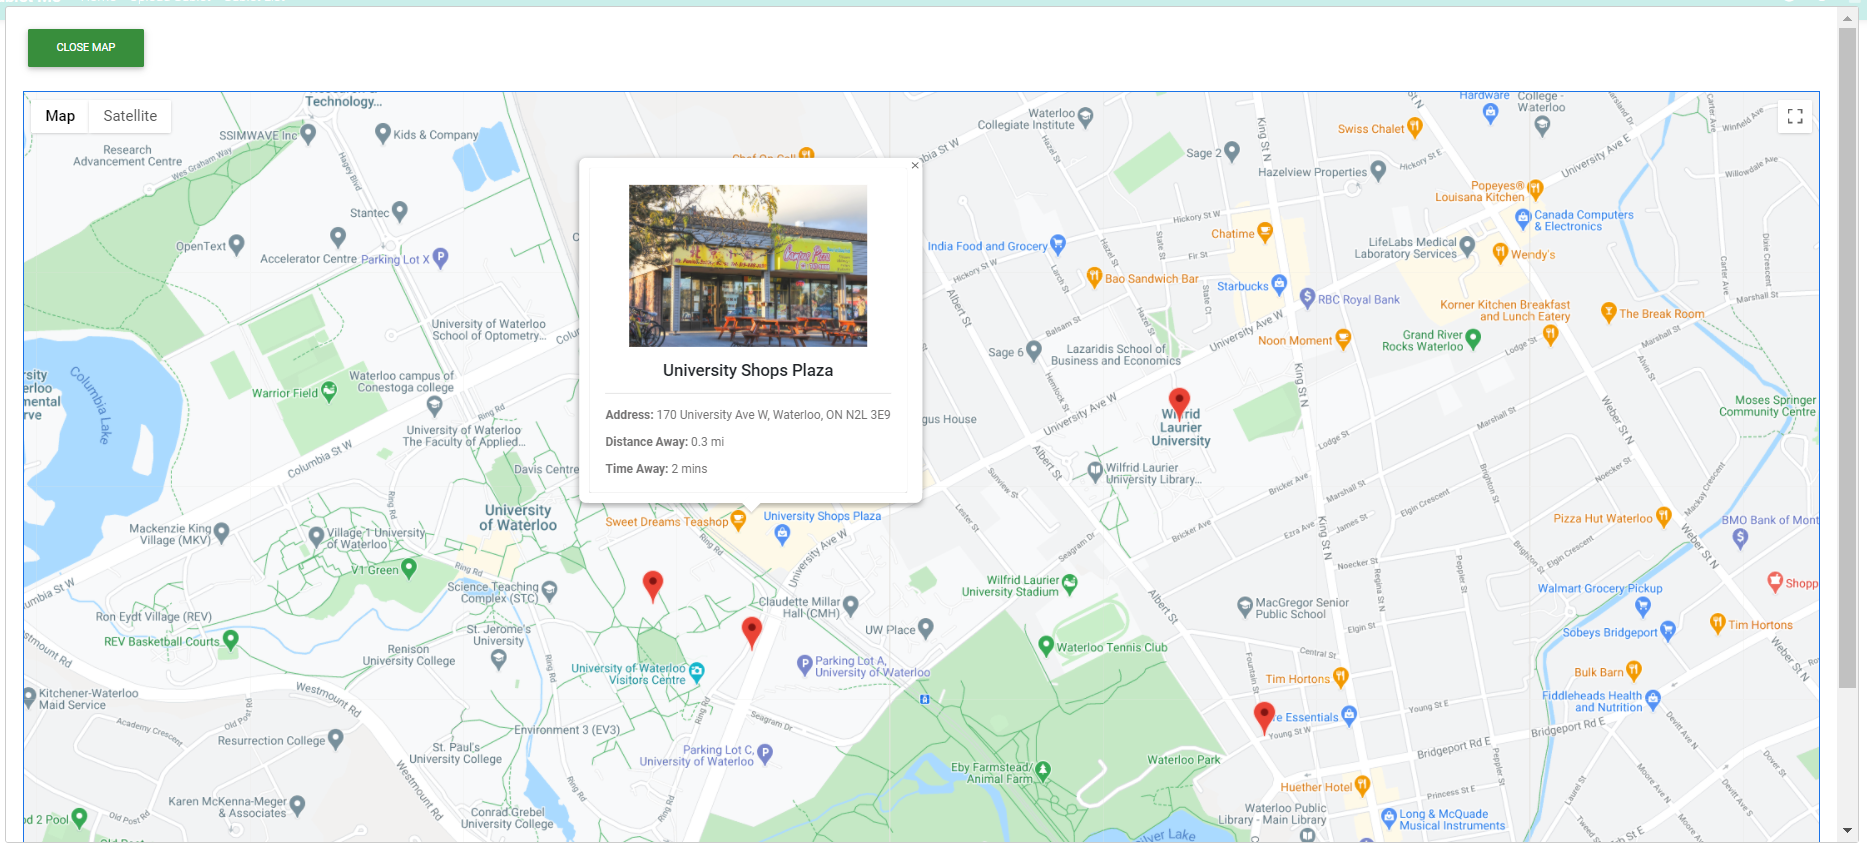The height and width of the screenshot is (852, 1867).
Task: Toggle fullscreen map view
Action: coord(1795,117)
